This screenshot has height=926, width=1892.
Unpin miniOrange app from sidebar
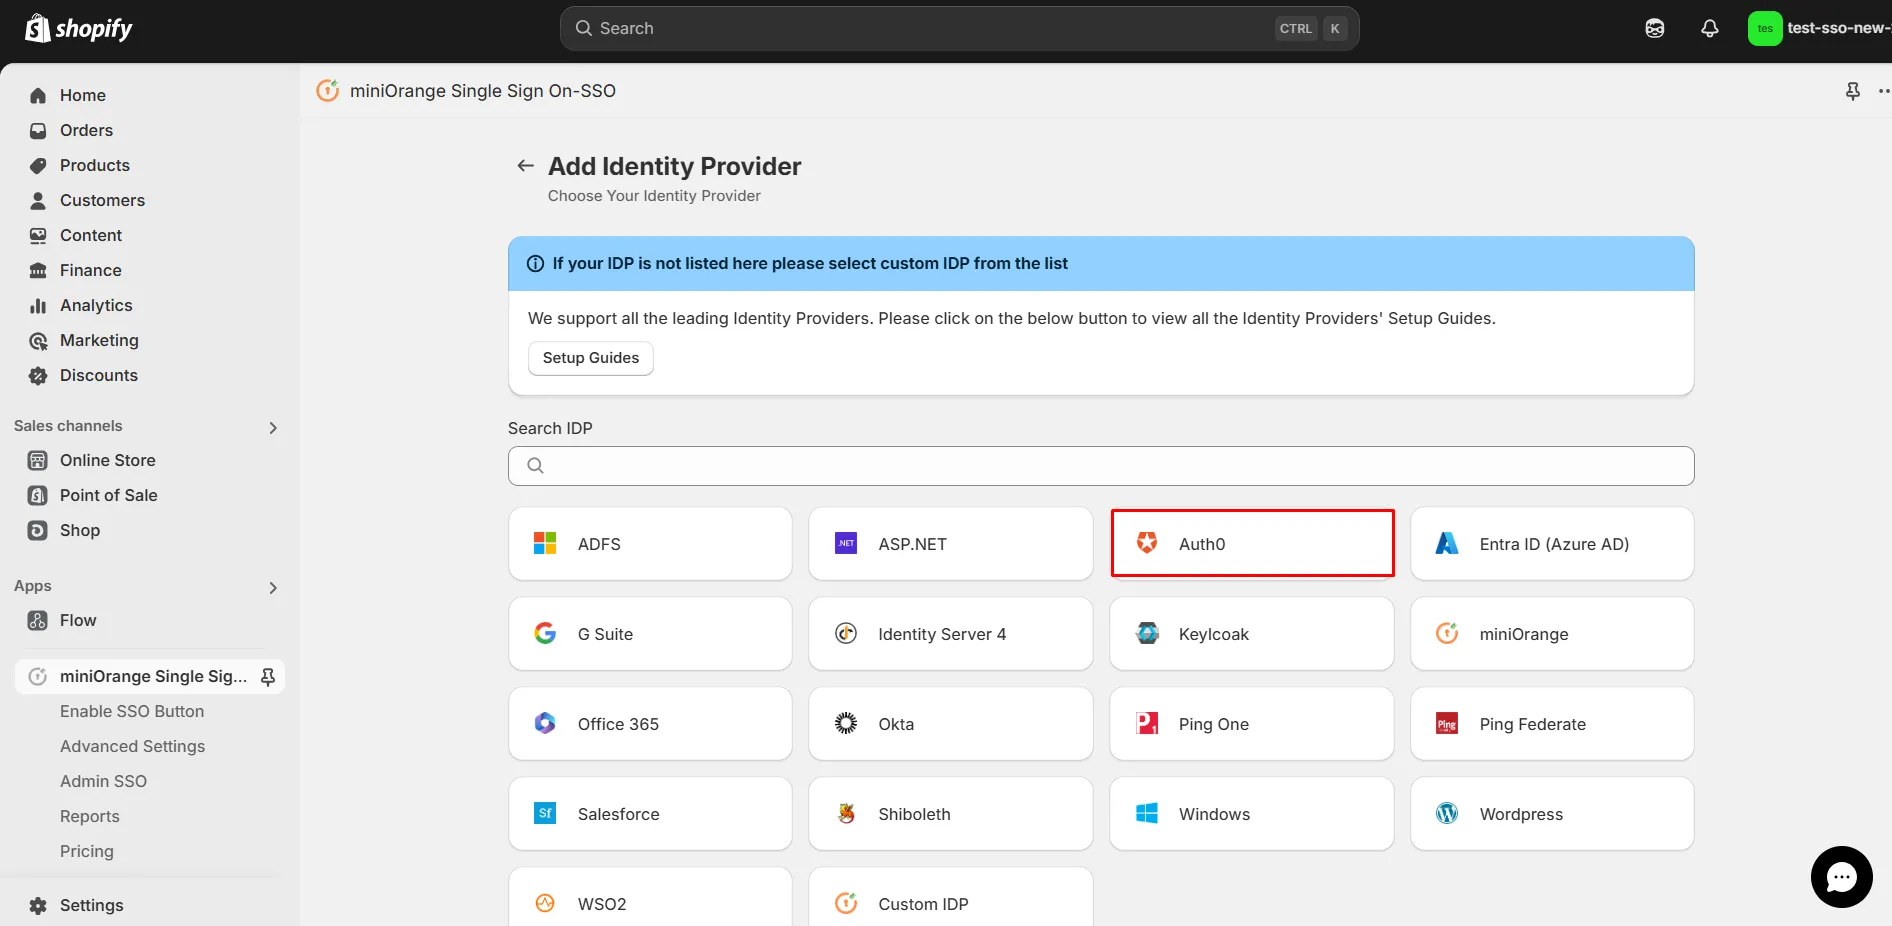[x=268, y=677]
